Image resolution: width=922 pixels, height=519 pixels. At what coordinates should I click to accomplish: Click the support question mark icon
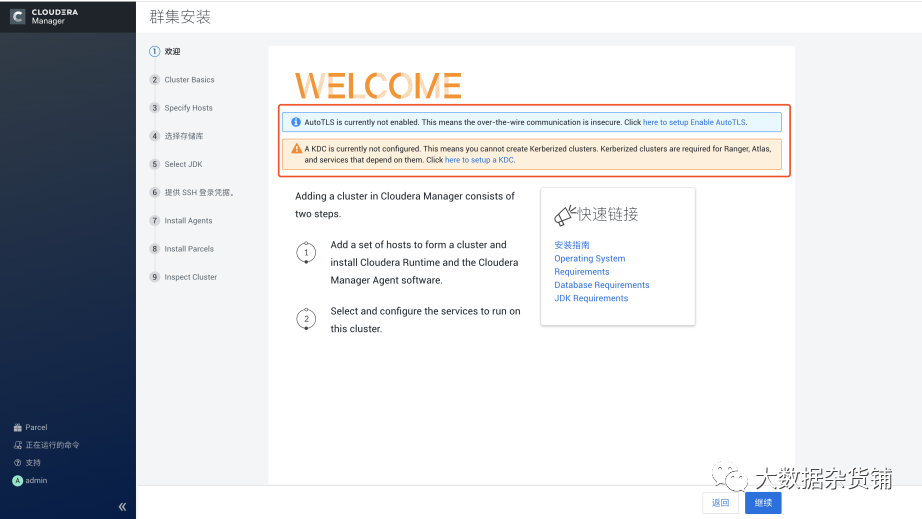pos(18,463)
